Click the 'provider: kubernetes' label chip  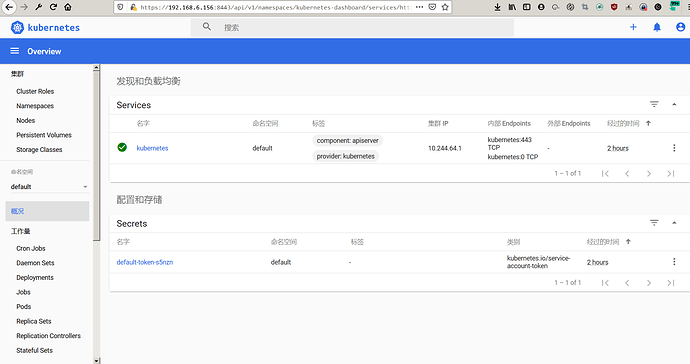click(x=345, y=156)
